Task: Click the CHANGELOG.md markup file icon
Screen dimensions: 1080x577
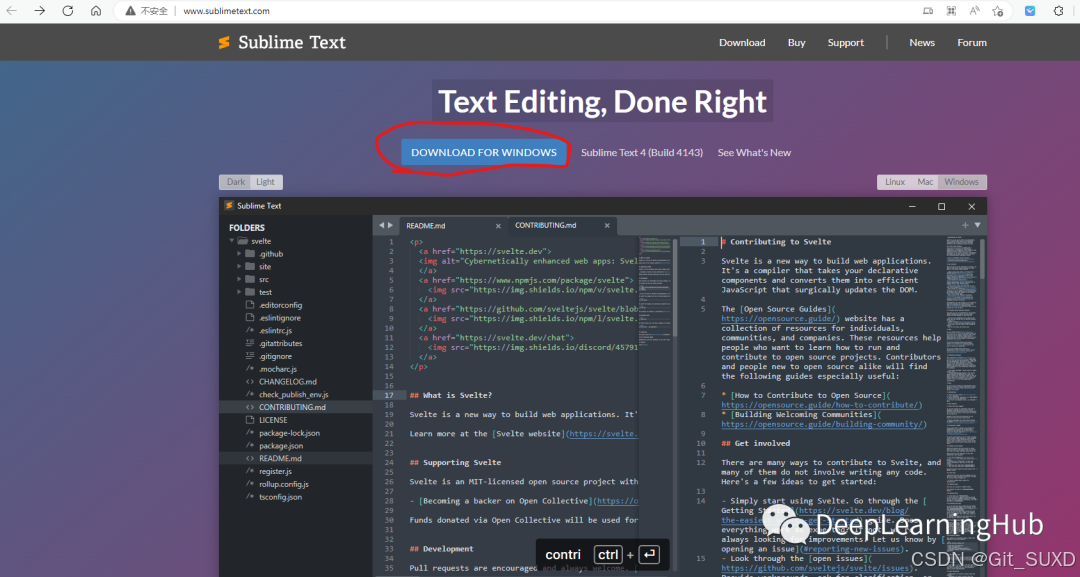Action: pyautogui.click(x=250, y=381)
